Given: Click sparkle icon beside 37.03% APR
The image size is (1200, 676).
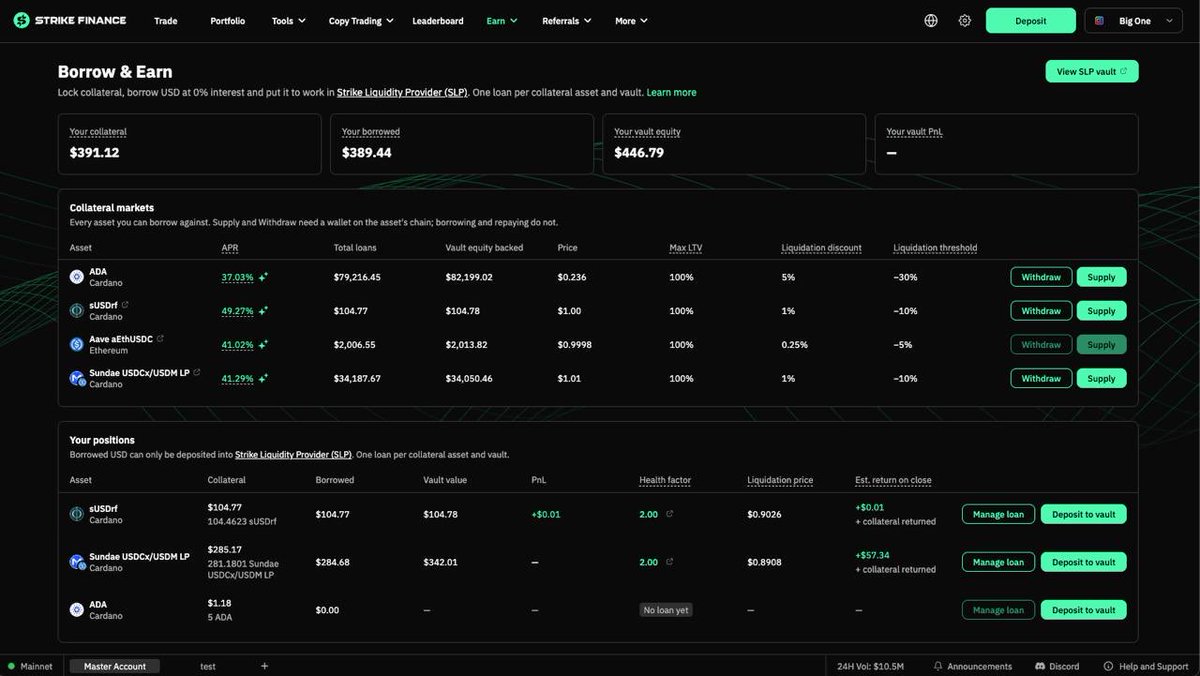Looking at the screenshot, I should tap(263, 277).
